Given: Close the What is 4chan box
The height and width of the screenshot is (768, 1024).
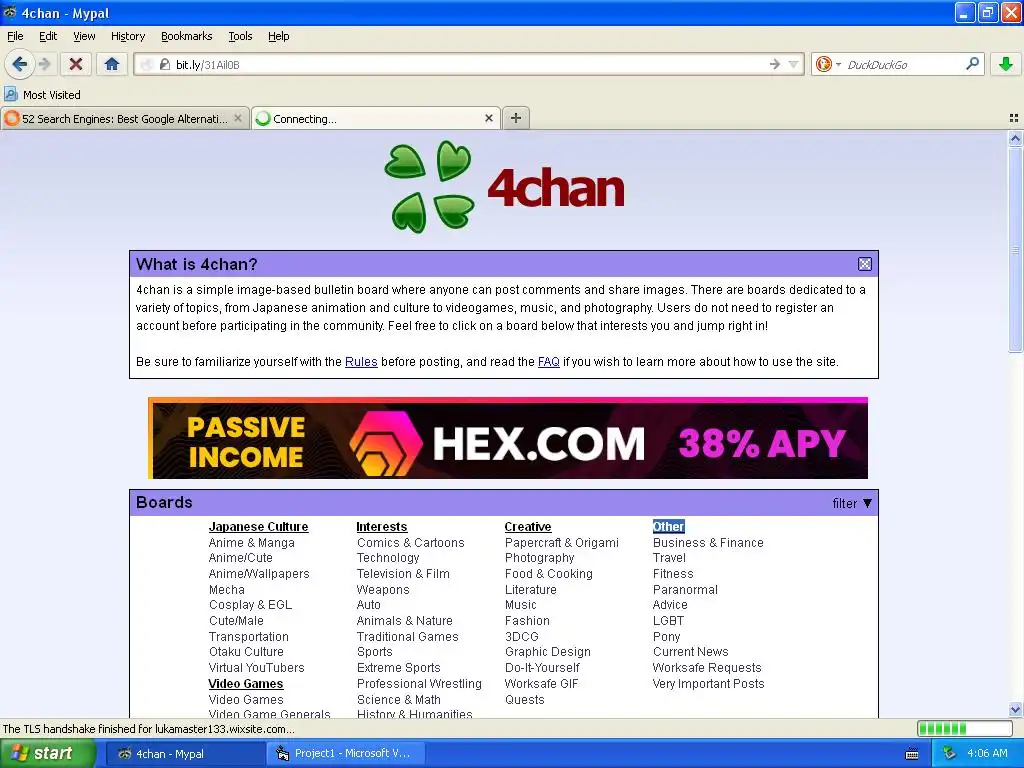Looking at the screenshot, I should (865, 264).
